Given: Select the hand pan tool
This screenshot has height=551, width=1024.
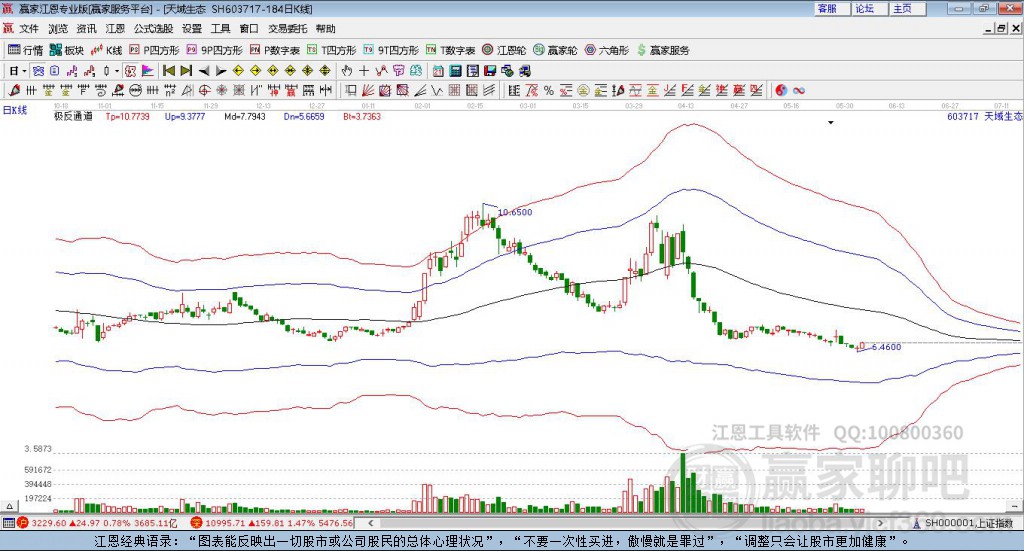Looking at the screenshot, I should (x=346, y=71).
